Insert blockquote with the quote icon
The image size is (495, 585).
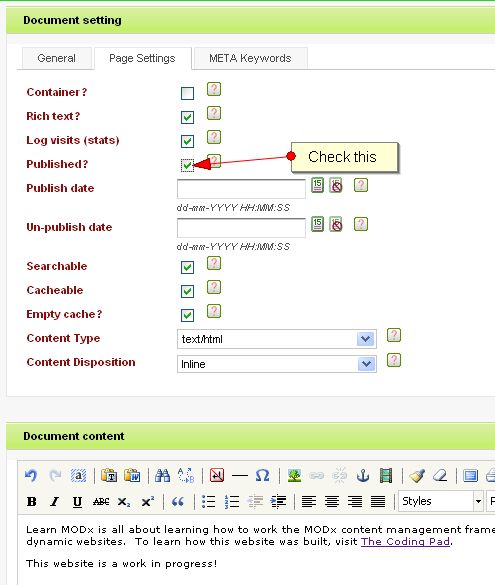[x=178, y=502]
